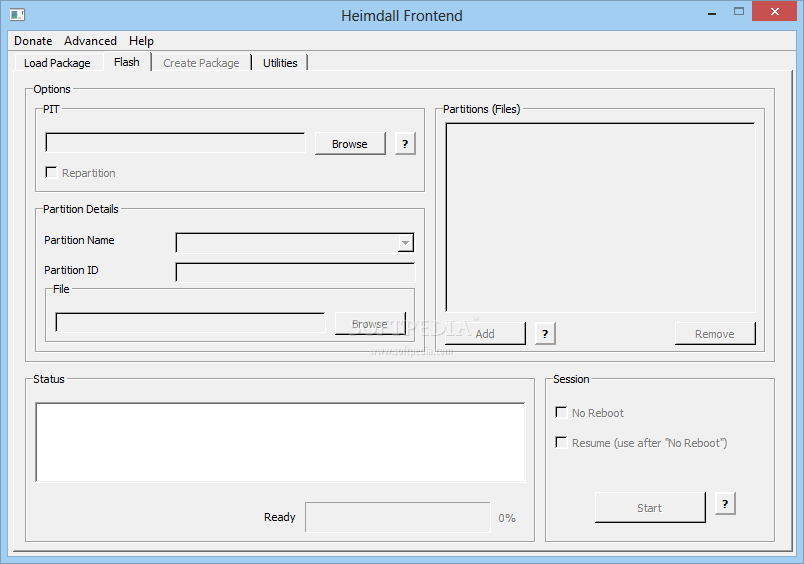This screenshot has width=804, height=564.
Task: Click the Remove partition button
Action: [x=715, y=334]
